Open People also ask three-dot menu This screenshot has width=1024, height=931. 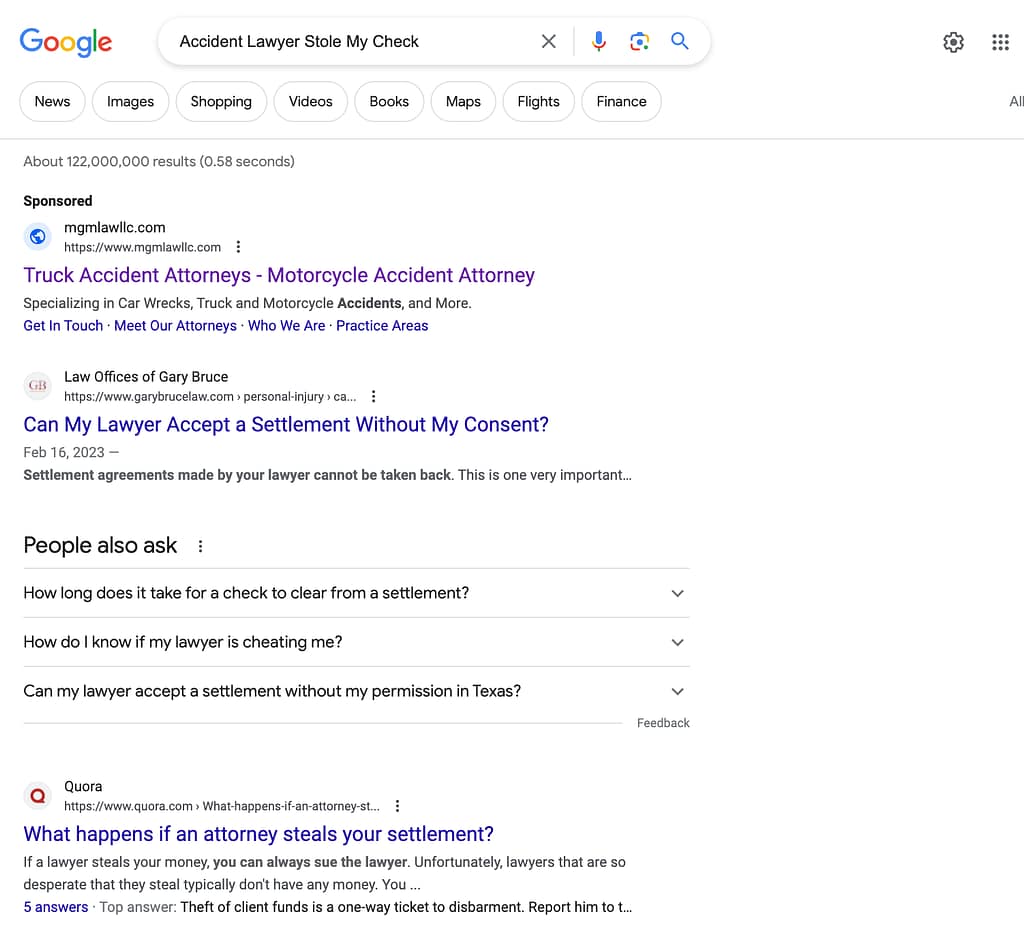(x=200, y=546)
